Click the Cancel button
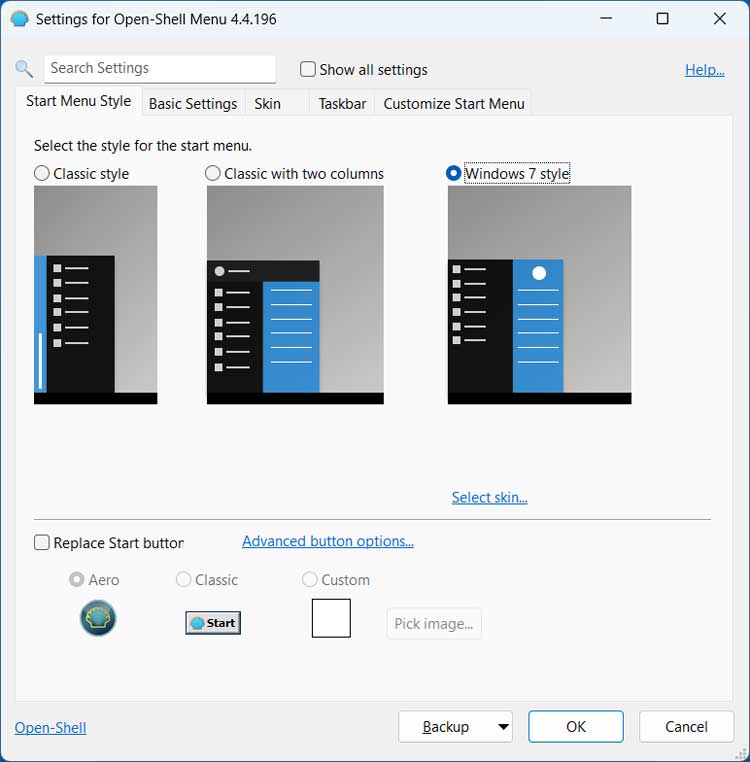Image resolution: width=750 pixels, height=762 pixels. coord(686,727)
